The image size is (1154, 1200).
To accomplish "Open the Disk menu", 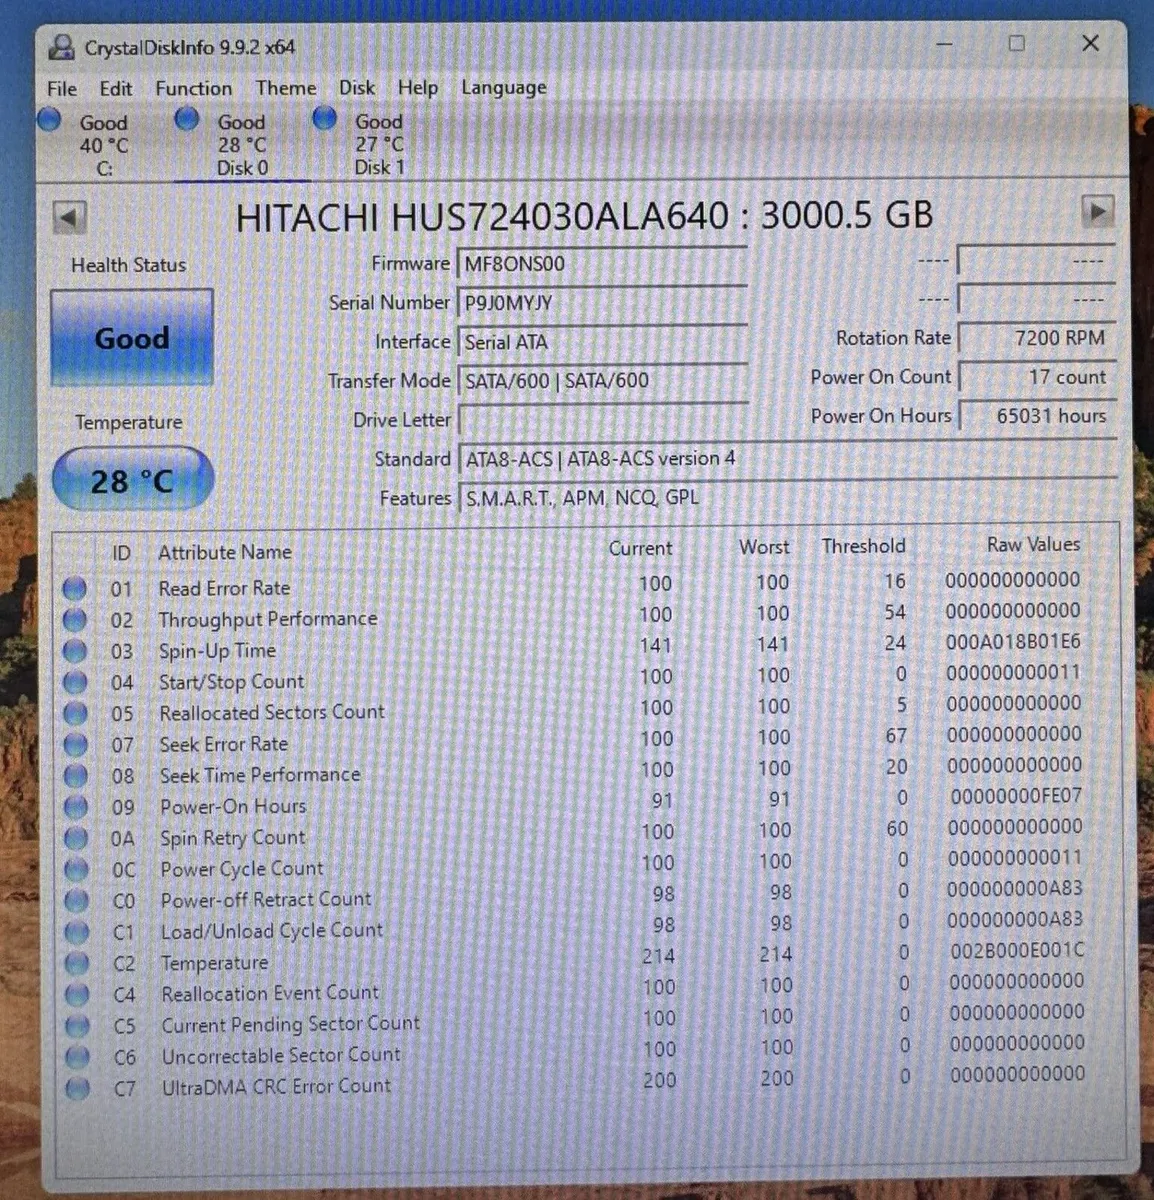I will coord(357,88).
